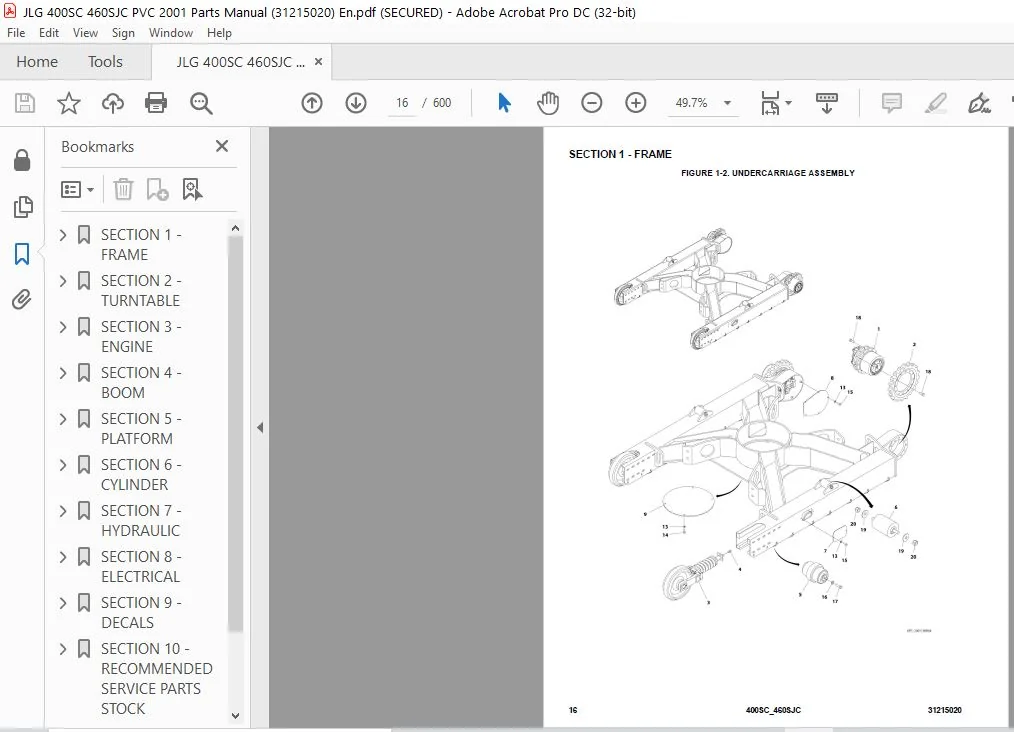Click bookmarks scrollbar up arrow
The image size is (1014, 732).
pos(235,228)
